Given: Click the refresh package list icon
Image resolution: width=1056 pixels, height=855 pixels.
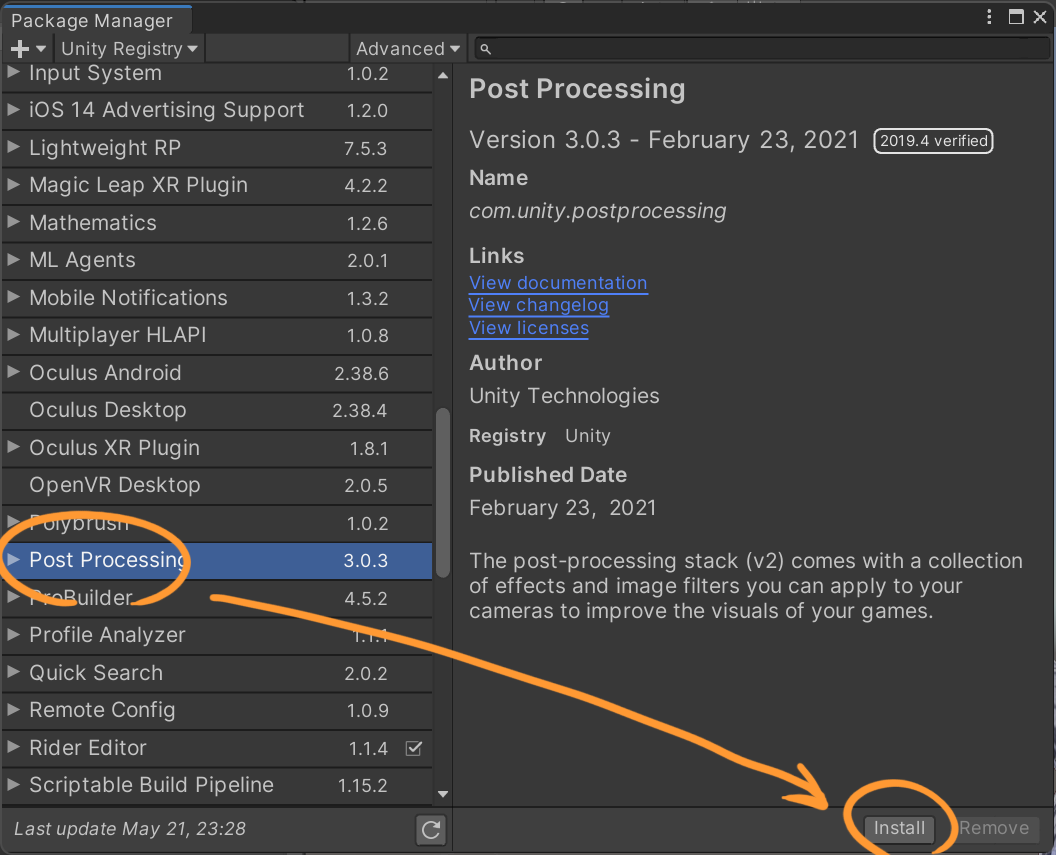Looking at the screenshot, I should click(x=431, y=829).
